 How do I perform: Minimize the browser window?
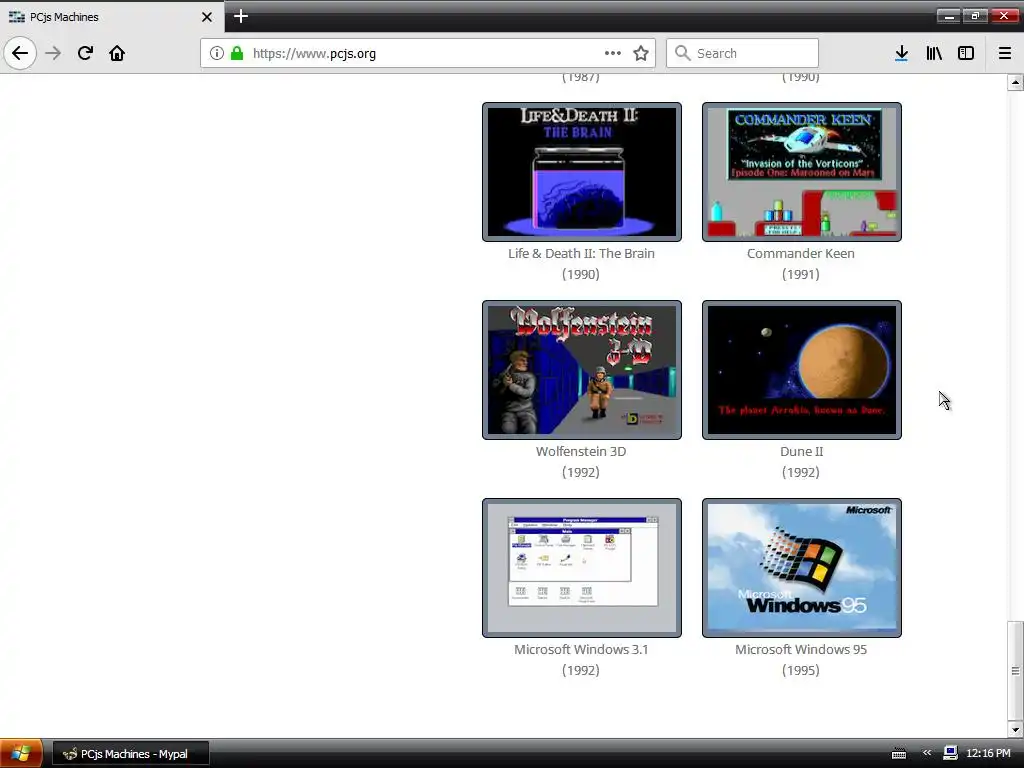pyautogui.click(x=949, y=16)
